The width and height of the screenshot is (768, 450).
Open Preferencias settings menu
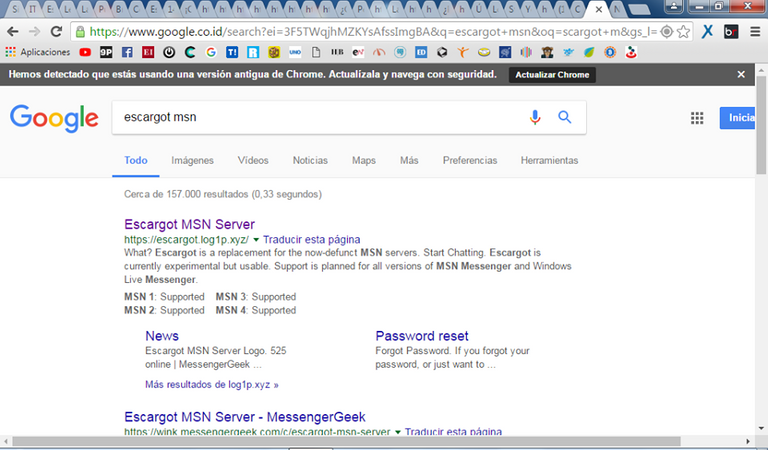pos(470,161)
